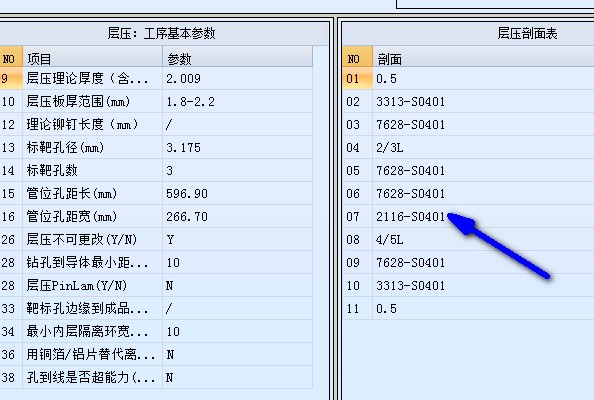This screenshot has height=400, width=594.
Task: Select the 2116-S0401 section row
Action: pyautogui.click(x=468, y=217)
